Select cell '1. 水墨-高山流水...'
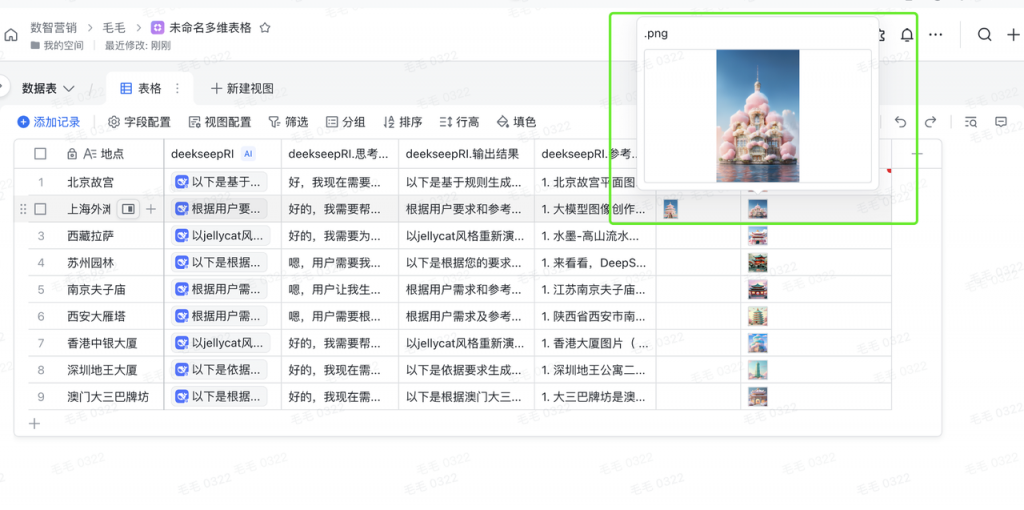The height and width of the screenshot is (510, 1024). [595, 236]
